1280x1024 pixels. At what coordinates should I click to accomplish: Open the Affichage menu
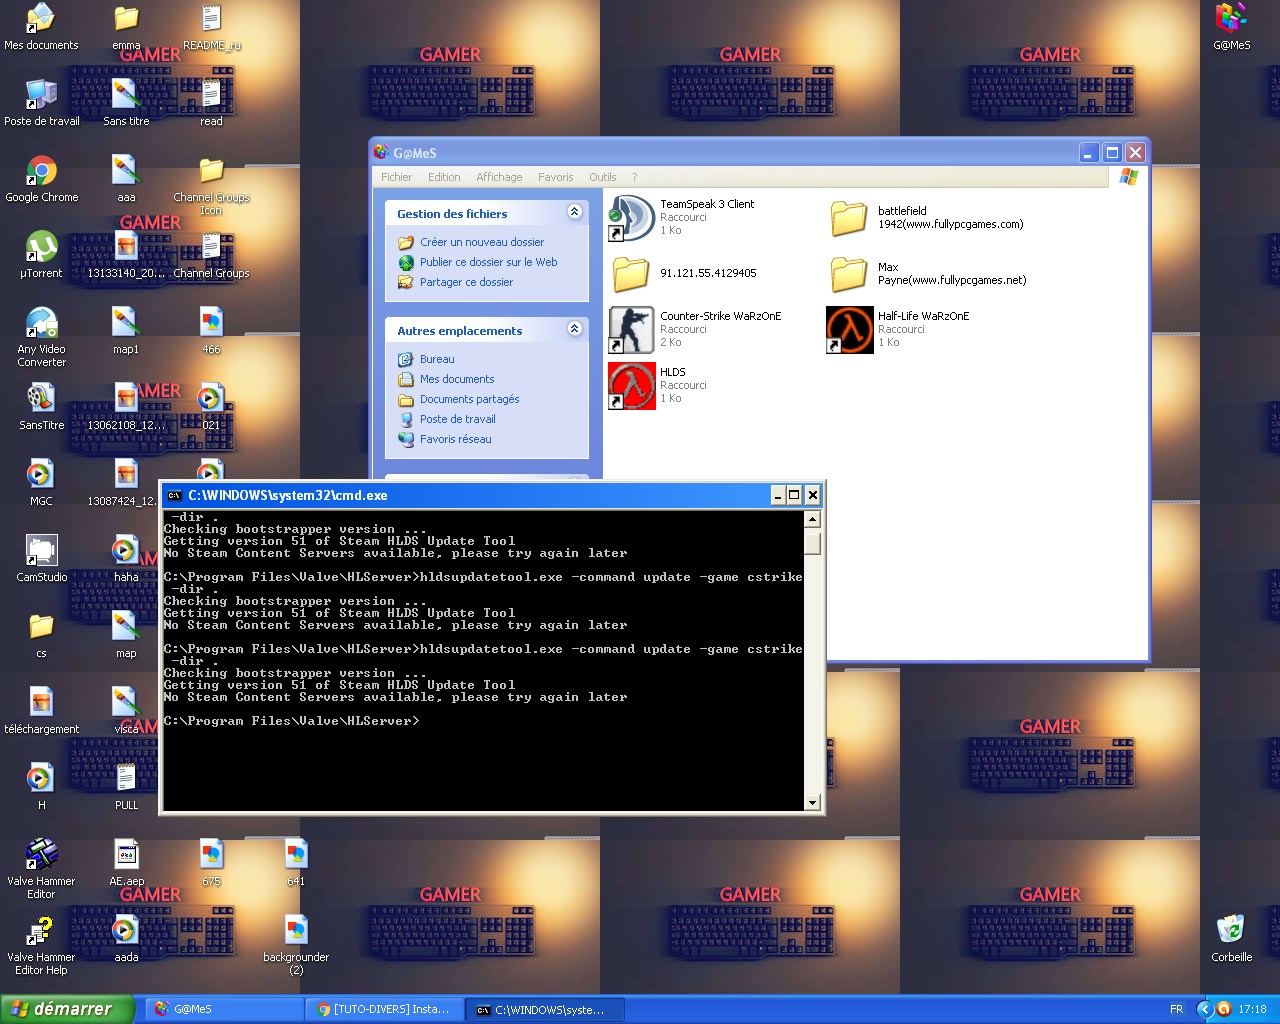coord(499,177)
